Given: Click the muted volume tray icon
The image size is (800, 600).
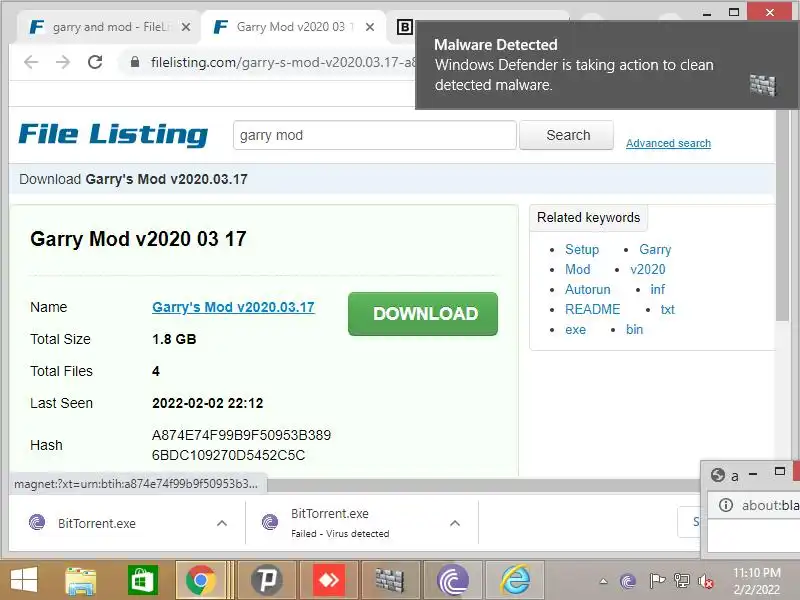Looking at the screenshot, I should [x=706, y=581].
